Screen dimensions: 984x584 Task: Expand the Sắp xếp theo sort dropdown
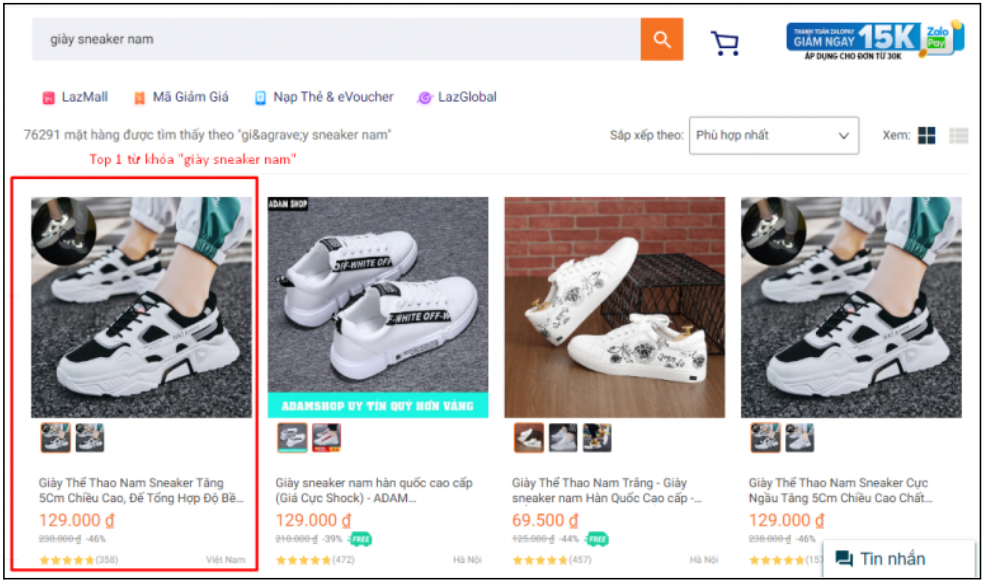click(x=772, y=135)
